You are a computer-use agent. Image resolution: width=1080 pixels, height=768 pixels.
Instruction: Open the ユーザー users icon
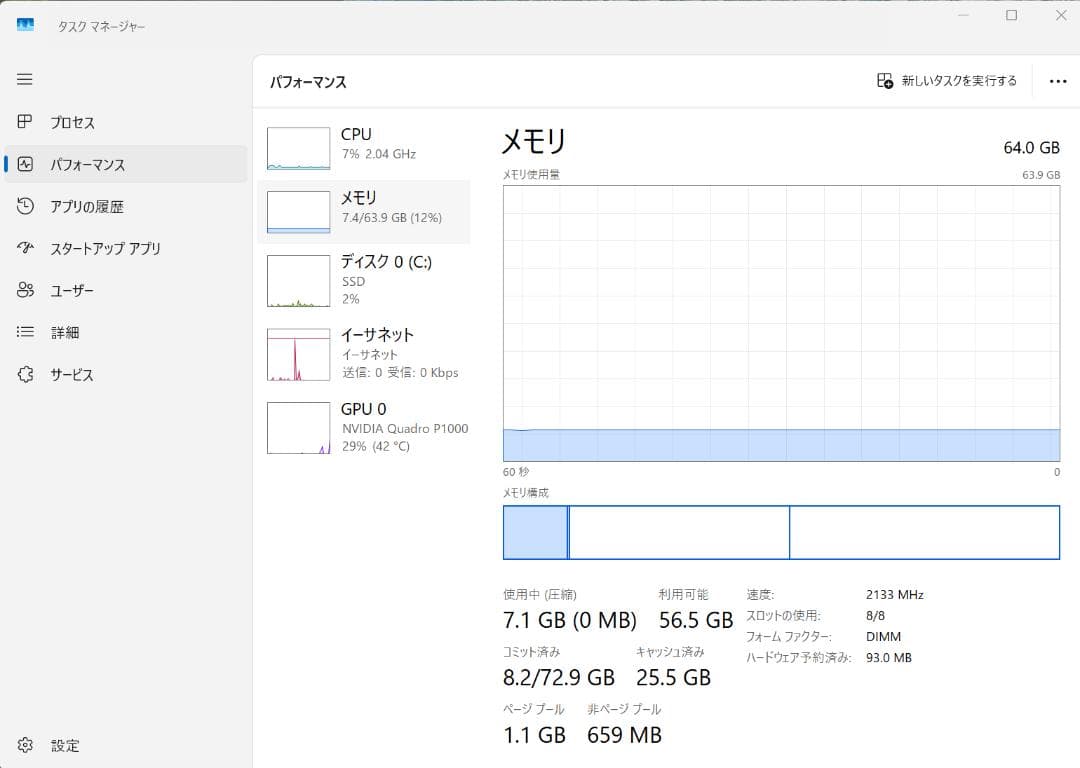[26, 290]
